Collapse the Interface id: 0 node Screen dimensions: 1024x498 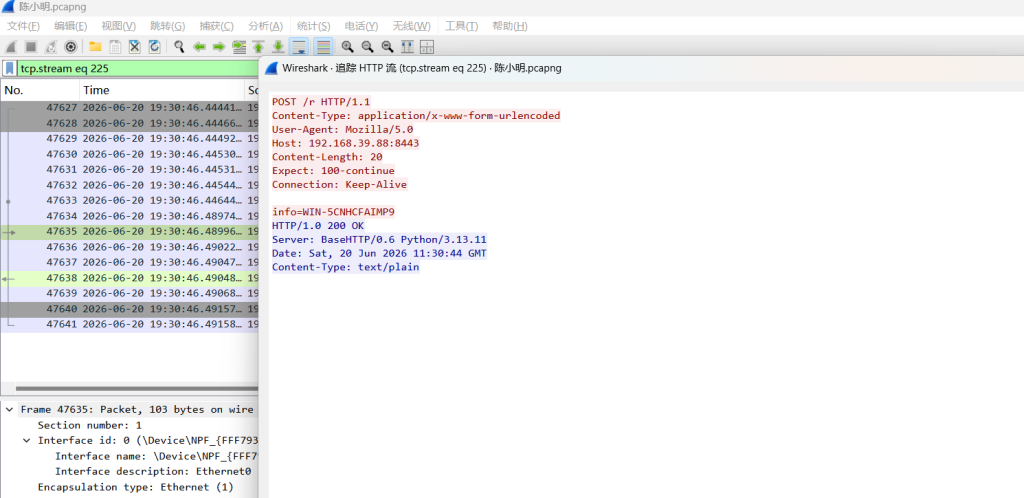coord(27,441)
